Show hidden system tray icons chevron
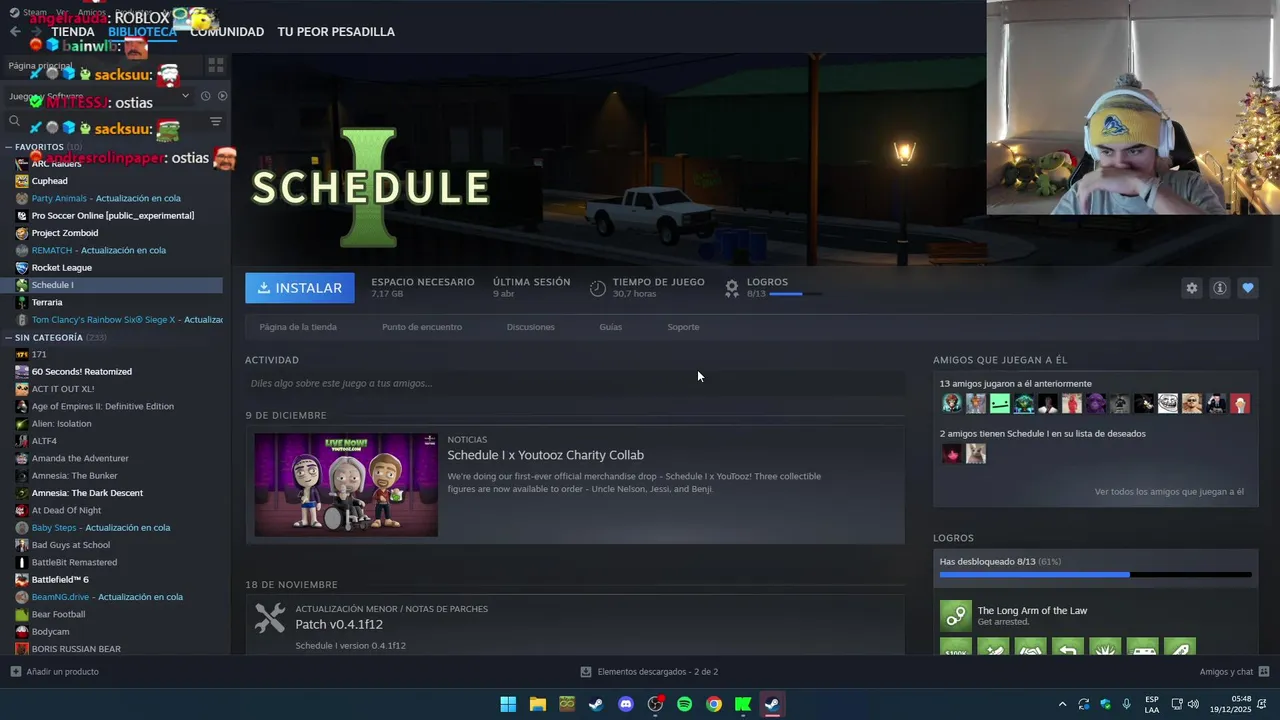 [1062, 704]
